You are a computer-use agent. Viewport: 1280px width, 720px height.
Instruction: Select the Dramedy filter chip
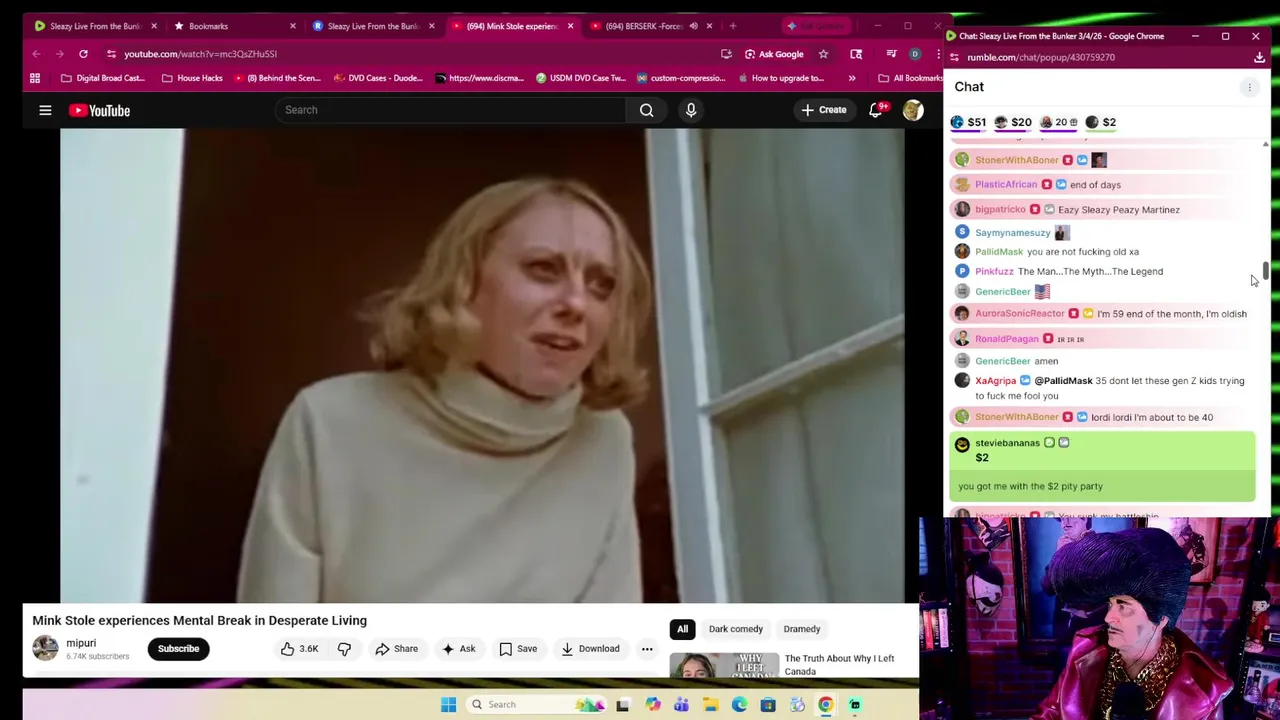click(802, 629)
